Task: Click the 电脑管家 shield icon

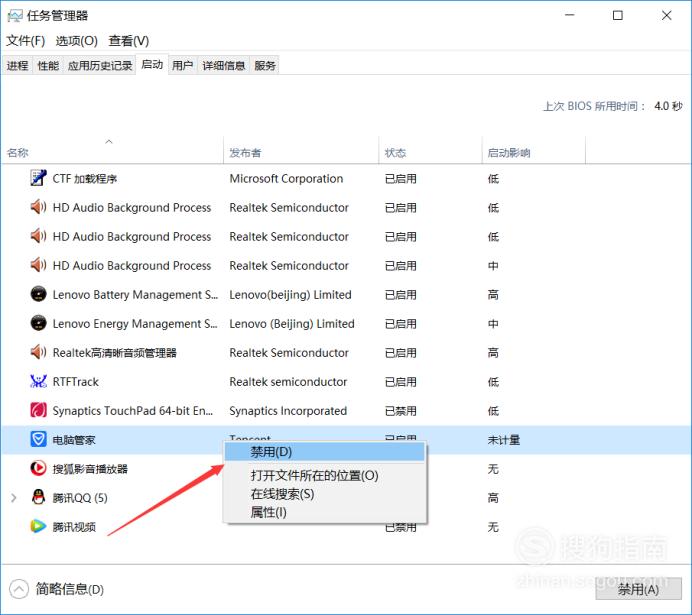Action: pyautogui.click(x=38, y=439)
